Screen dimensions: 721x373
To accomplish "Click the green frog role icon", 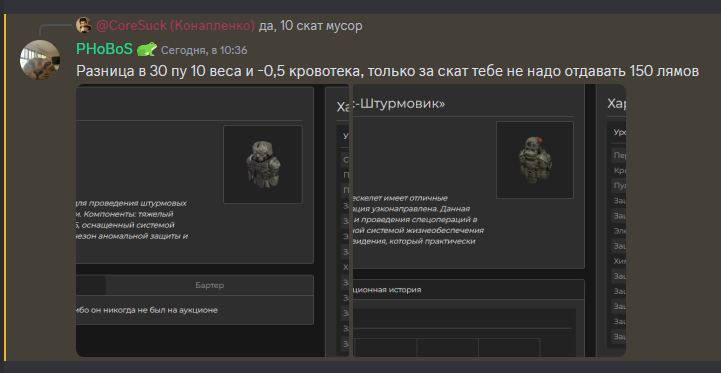I will coord(147,49).
